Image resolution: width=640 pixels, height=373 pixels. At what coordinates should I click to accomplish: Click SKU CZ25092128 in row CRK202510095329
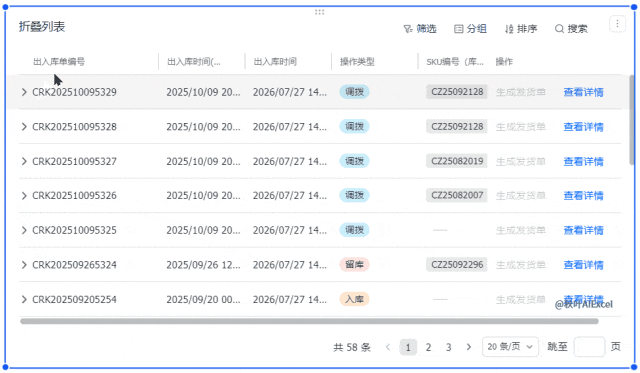(457, 92)
